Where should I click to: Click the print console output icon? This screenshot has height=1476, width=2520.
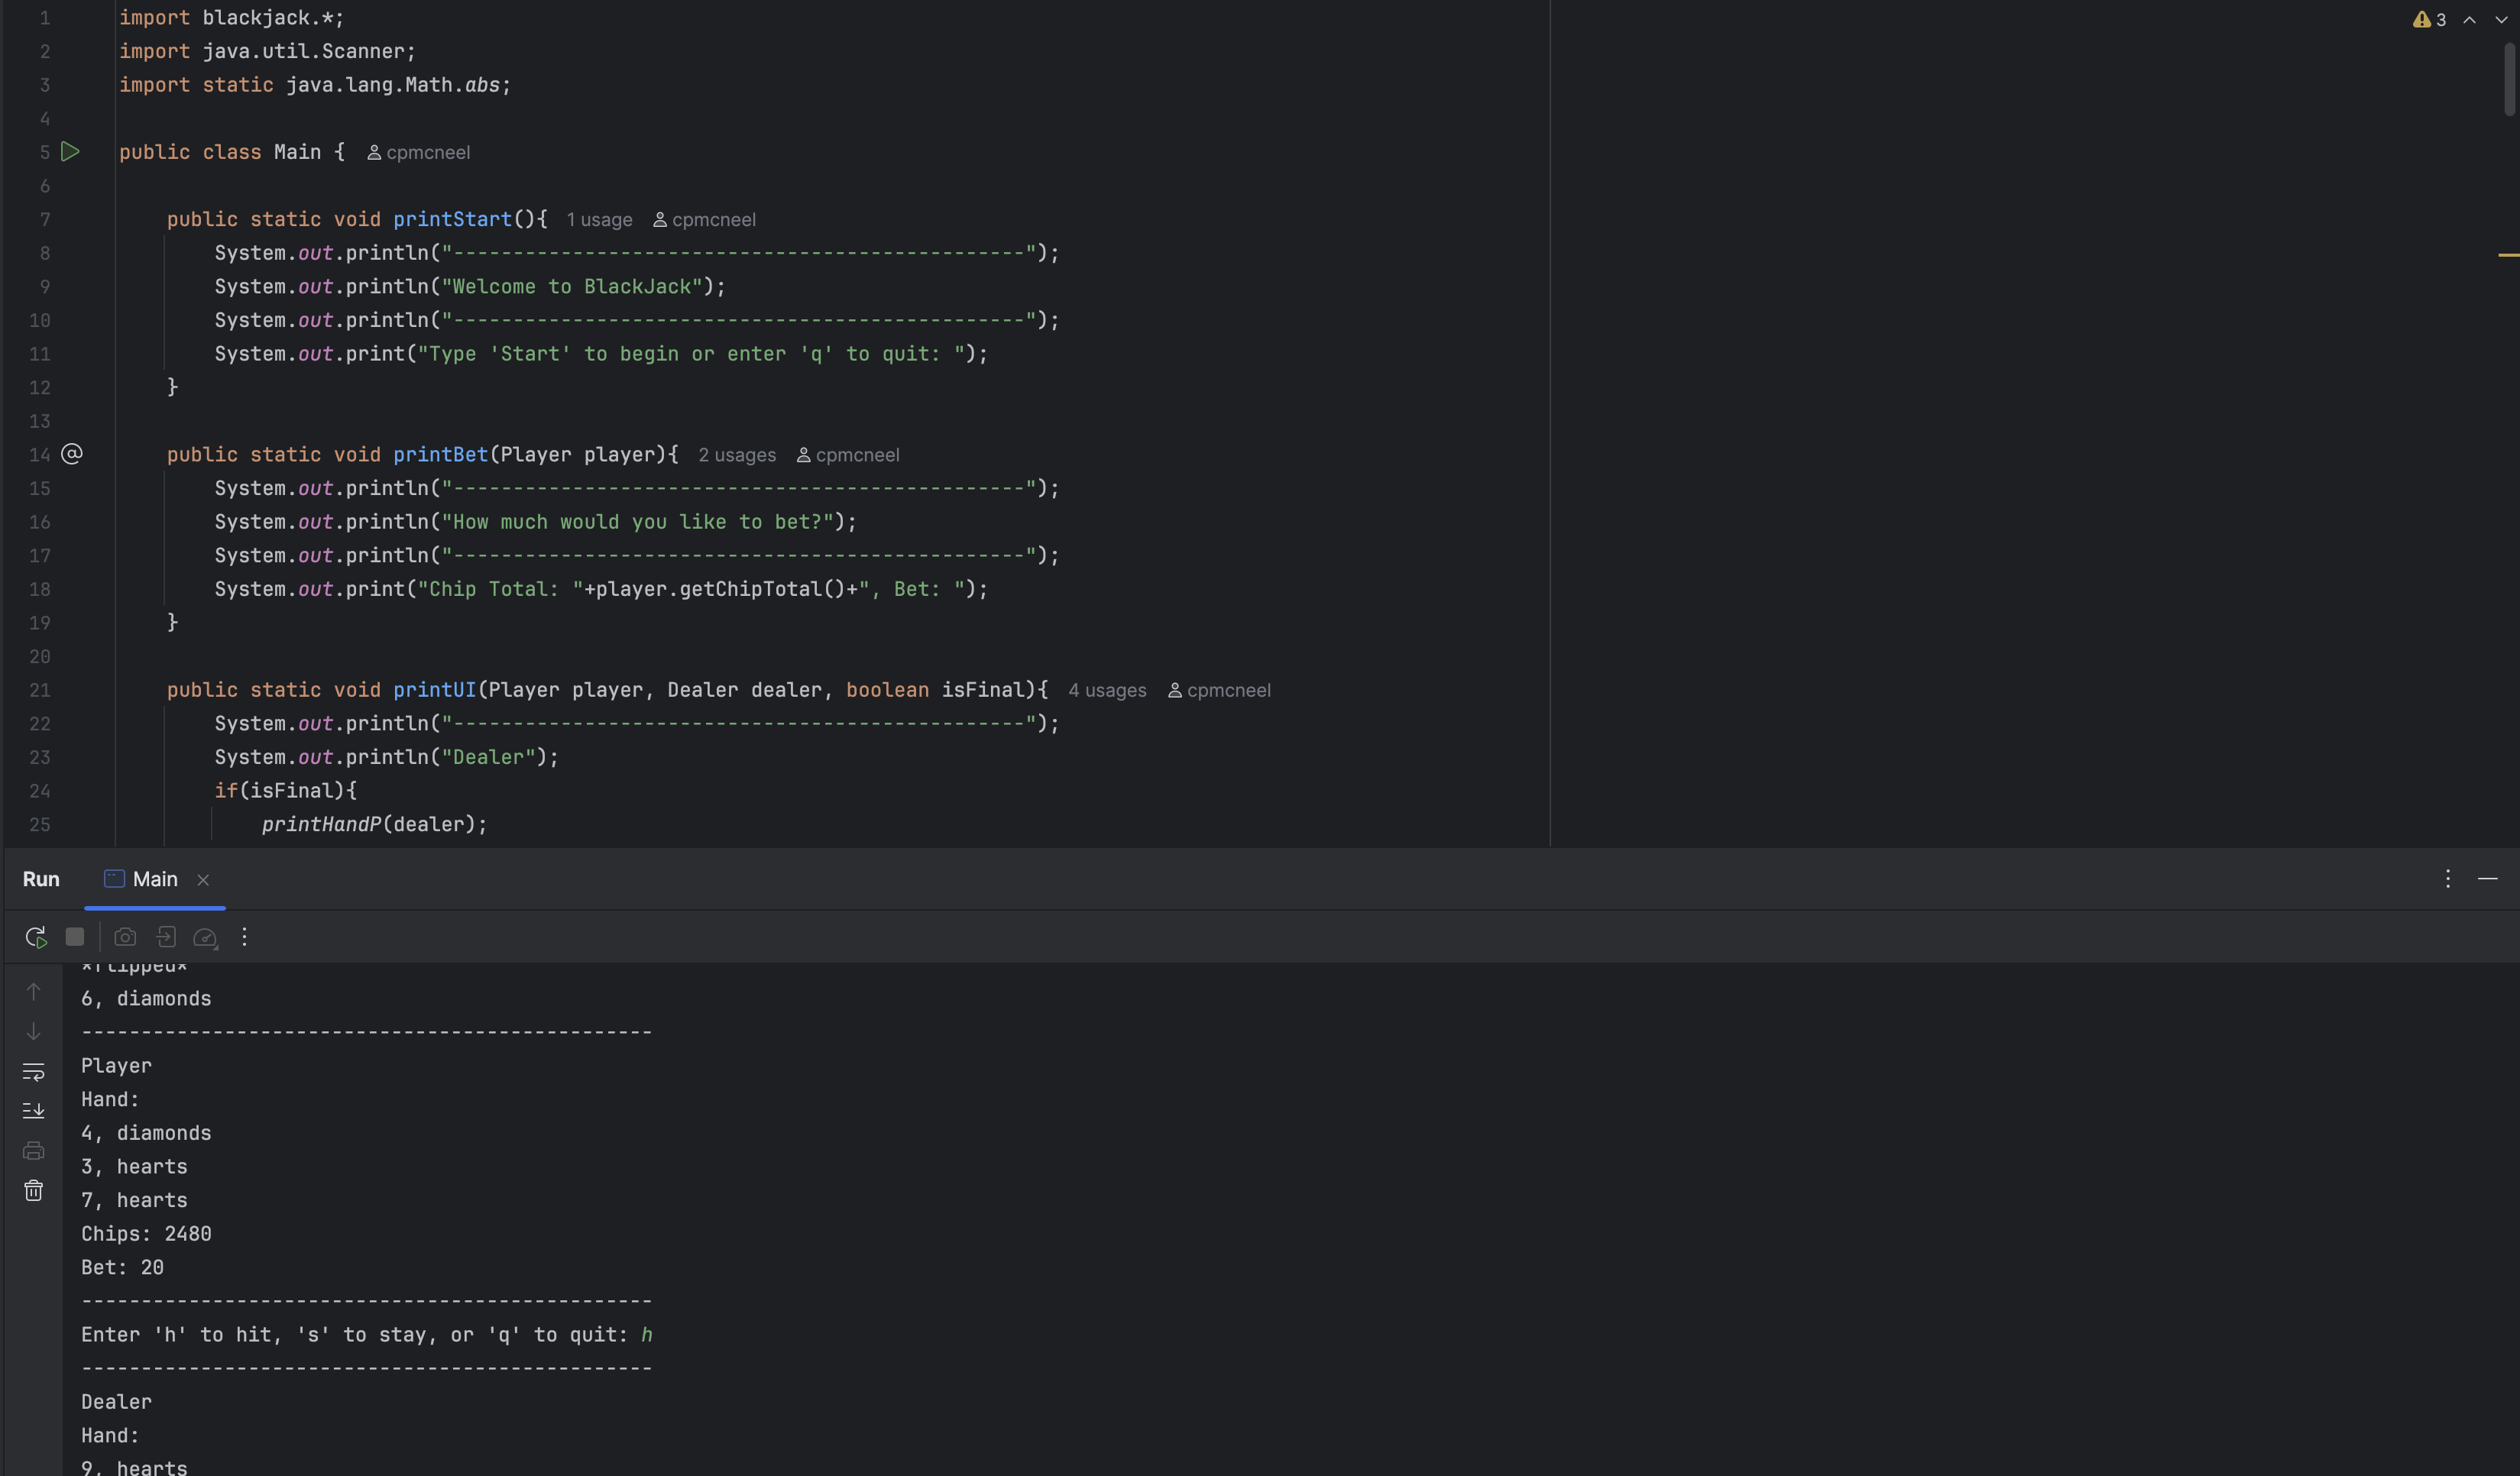click(x=33, y=1150)
